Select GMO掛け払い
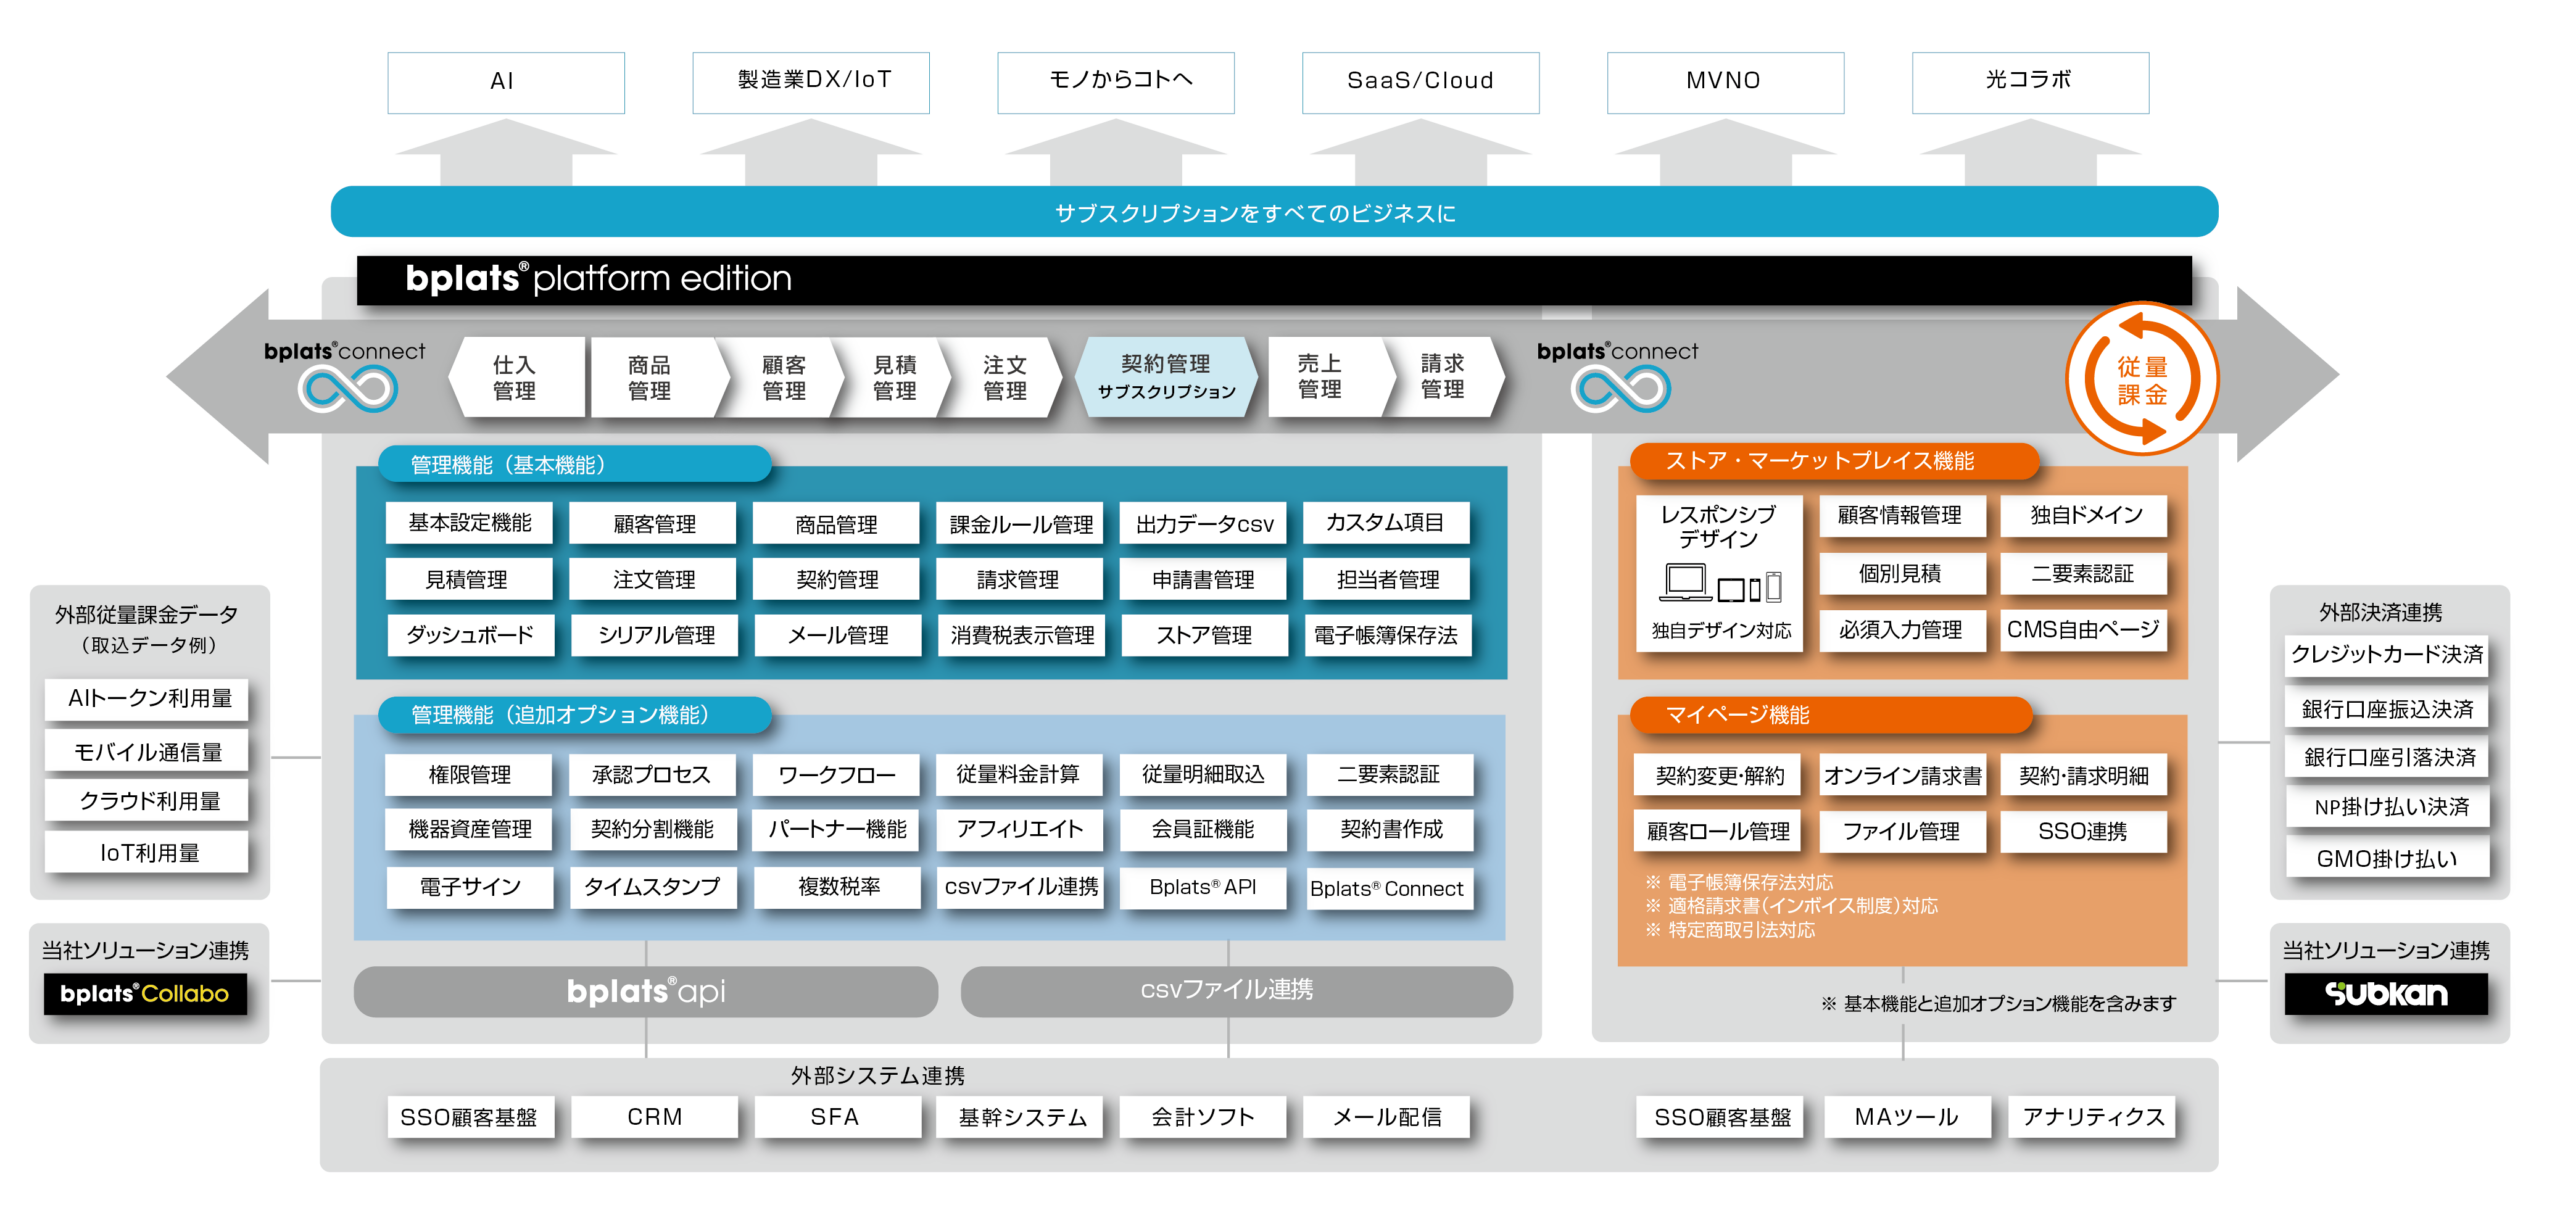Image resolution: width=2560 pixels, height=1213 pixels. [x=2386, y=859]
